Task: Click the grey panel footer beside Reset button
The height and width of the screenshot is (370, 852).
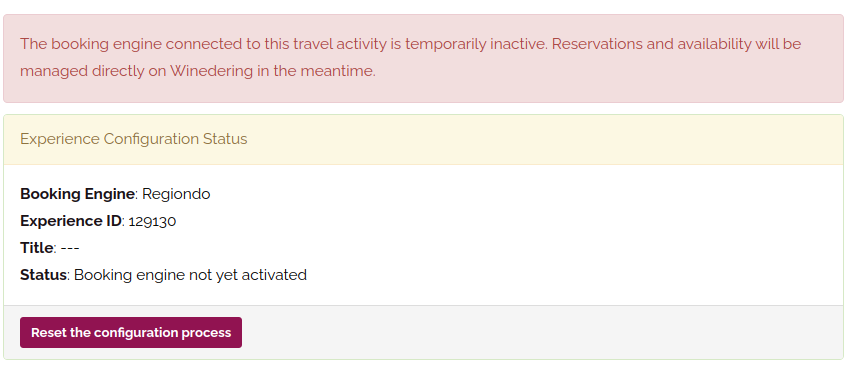Action: pos(541,333)
